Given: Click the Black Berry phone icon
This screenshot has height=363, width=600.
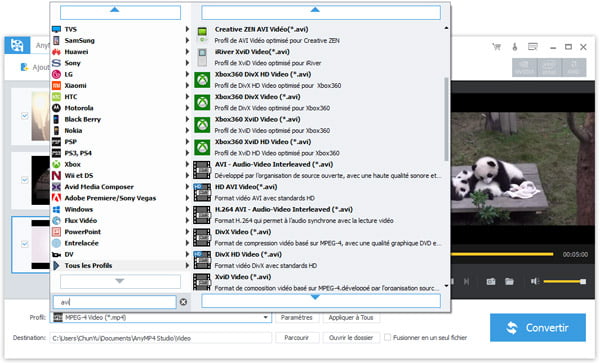Looking at the screenshot, I should point(56,119).
